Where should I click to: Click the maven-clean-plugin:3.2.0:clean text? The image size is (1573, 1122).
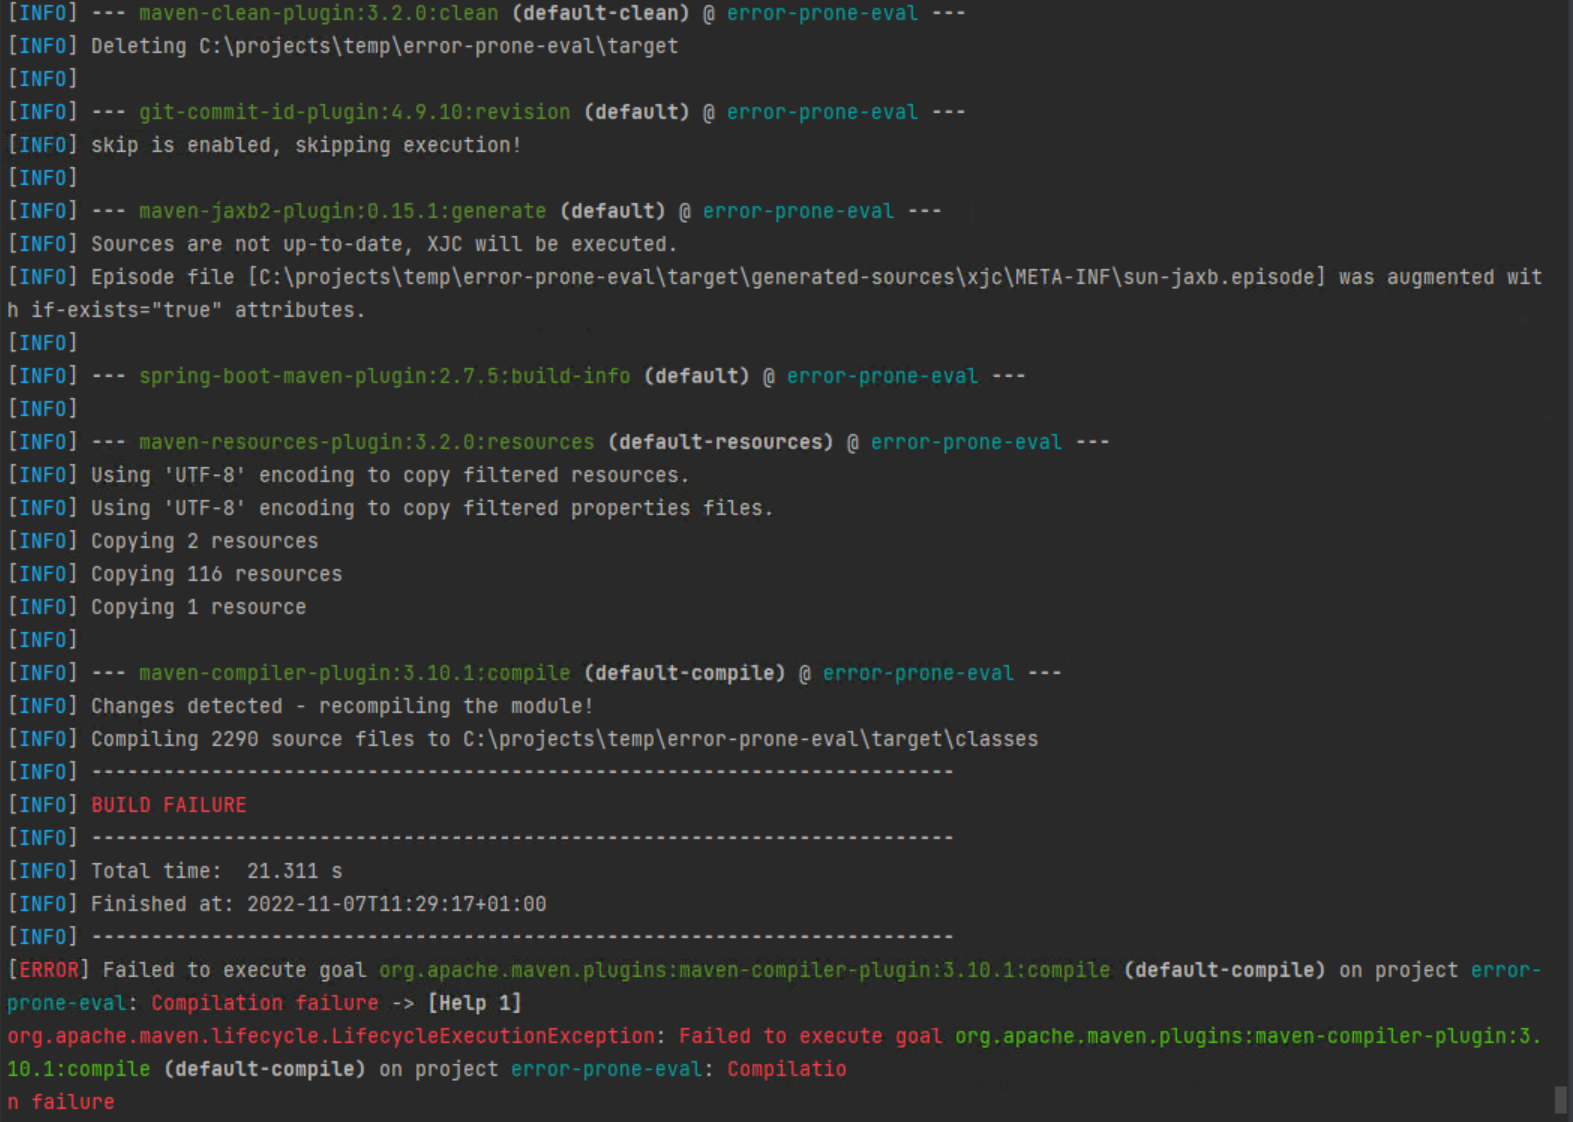pyautogui.click(x=318, y=13)
